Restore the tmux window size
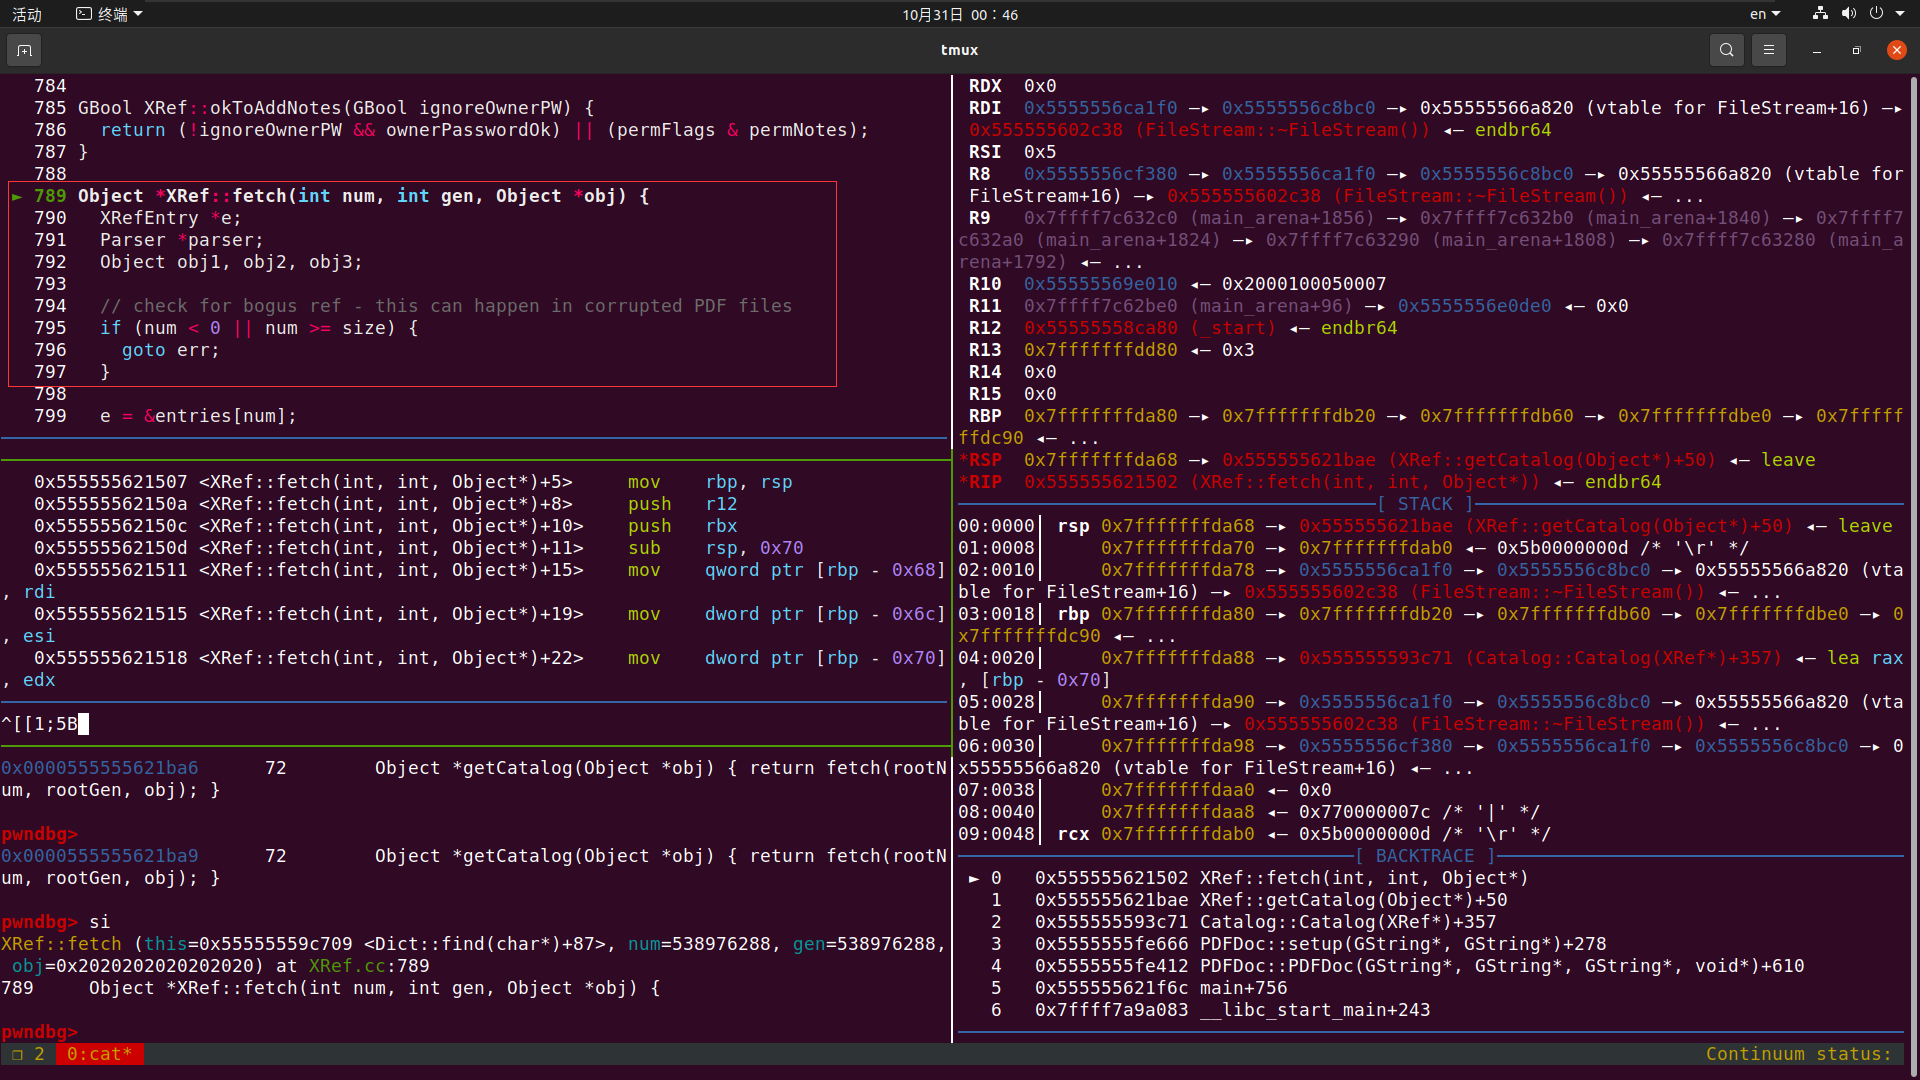The height and width of the screenshot is (1080, 1920). point(1856,50)
